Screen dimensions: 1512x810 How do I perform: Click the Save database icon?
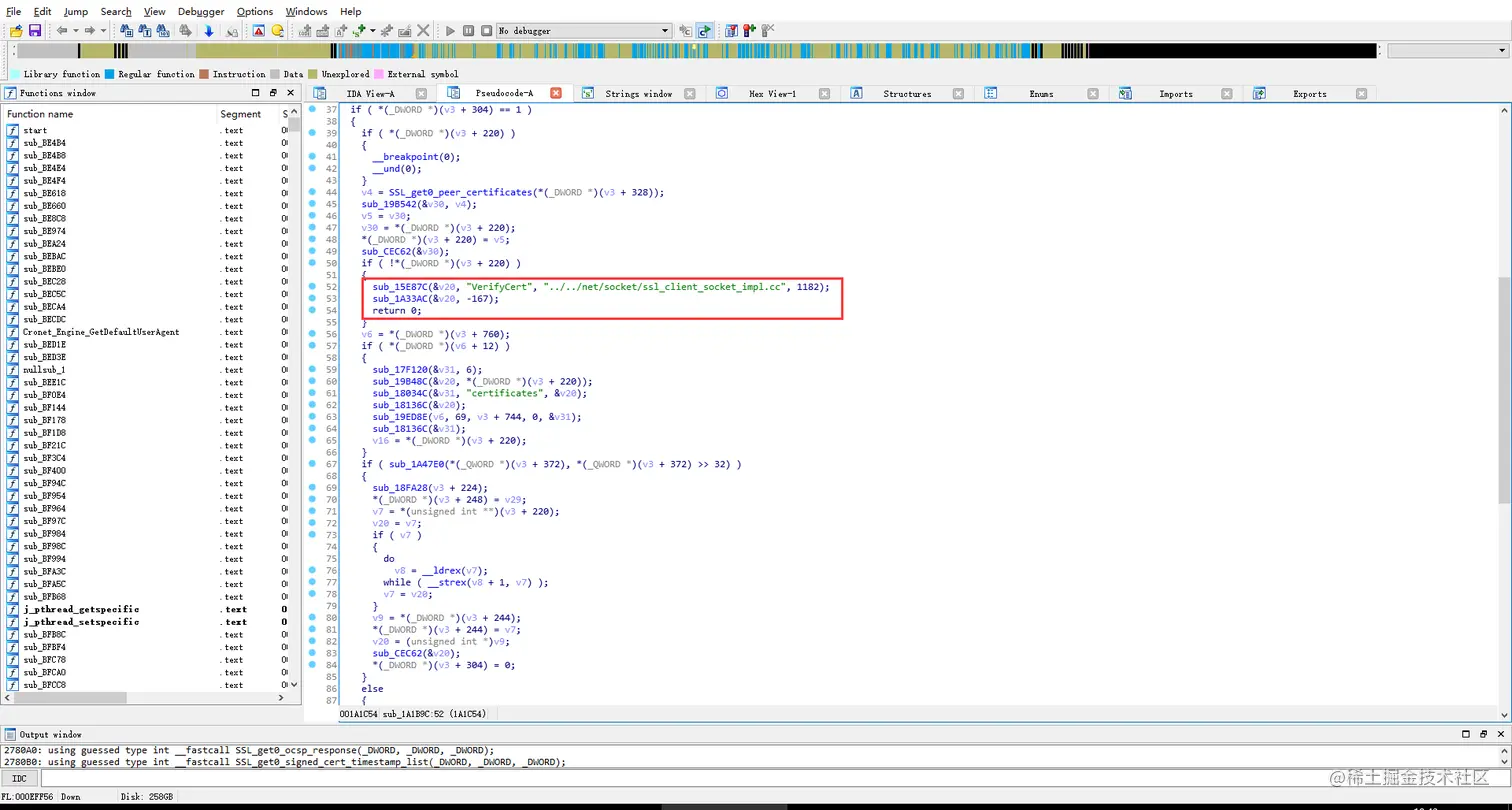pos(35,31)
